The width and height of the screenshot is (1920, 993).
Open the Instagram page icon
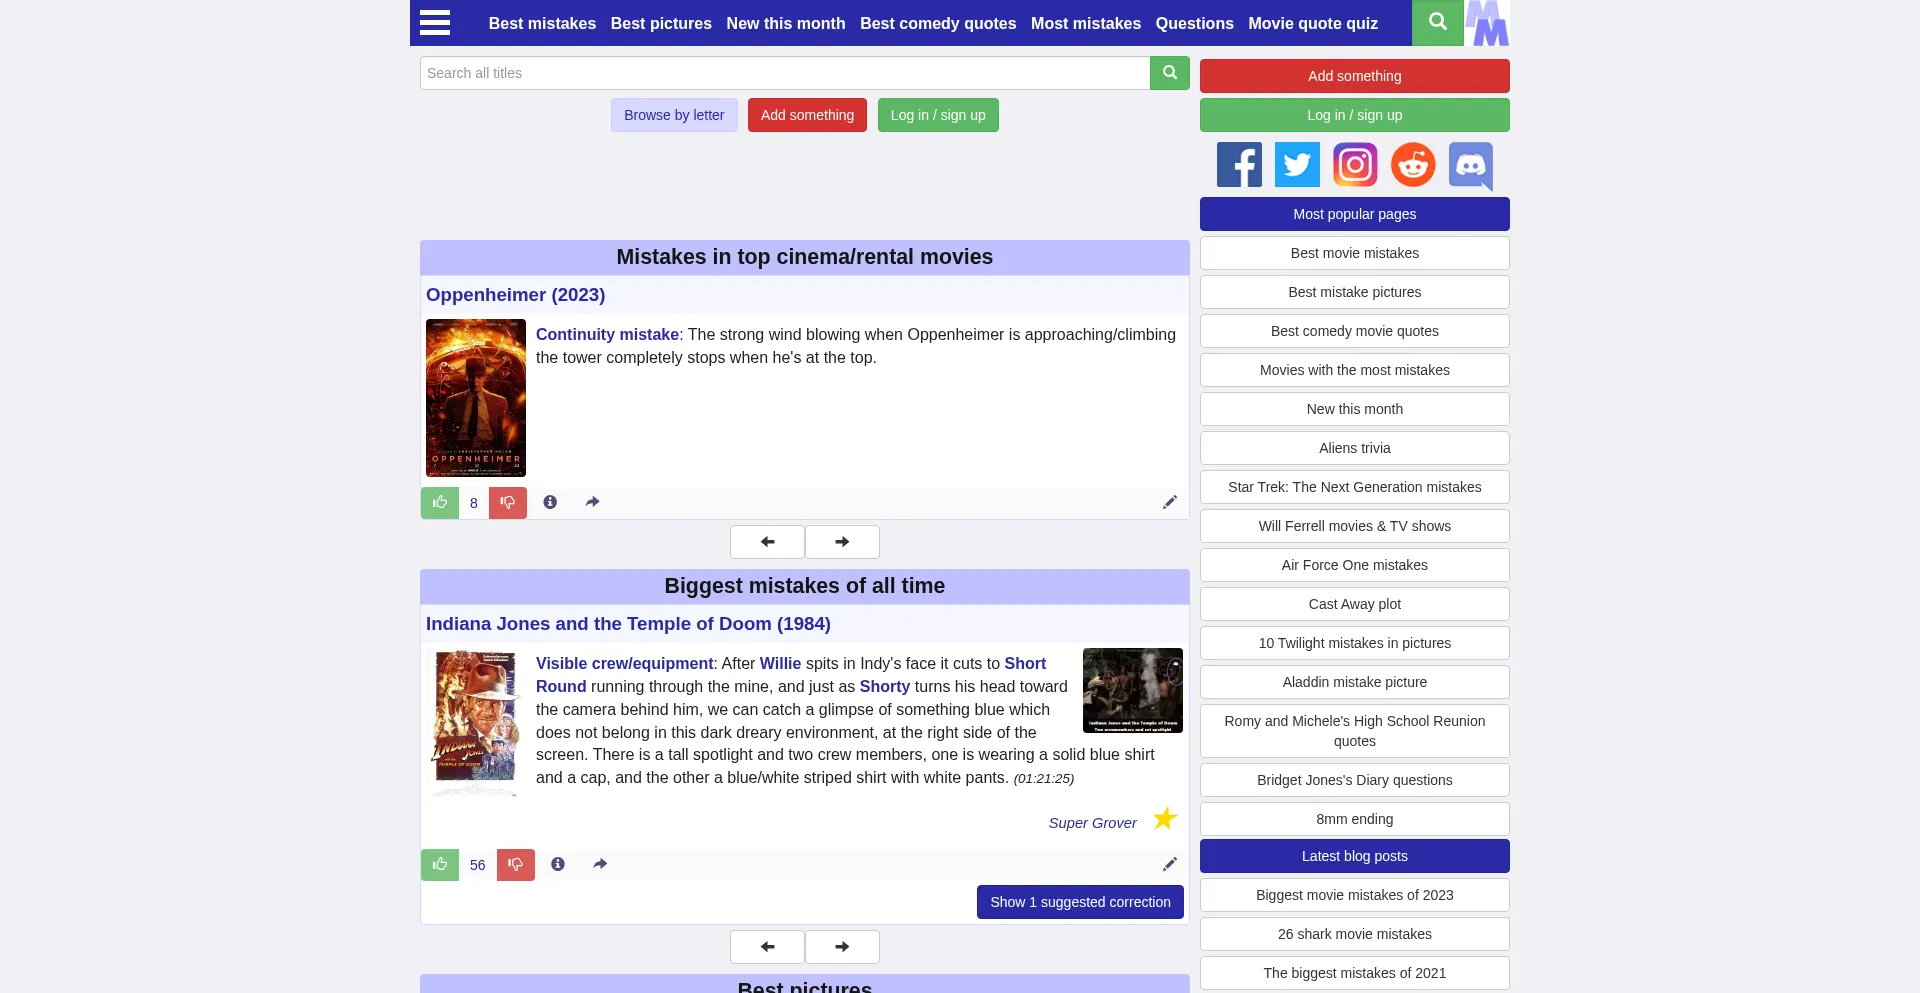[x=1355, y=165]
